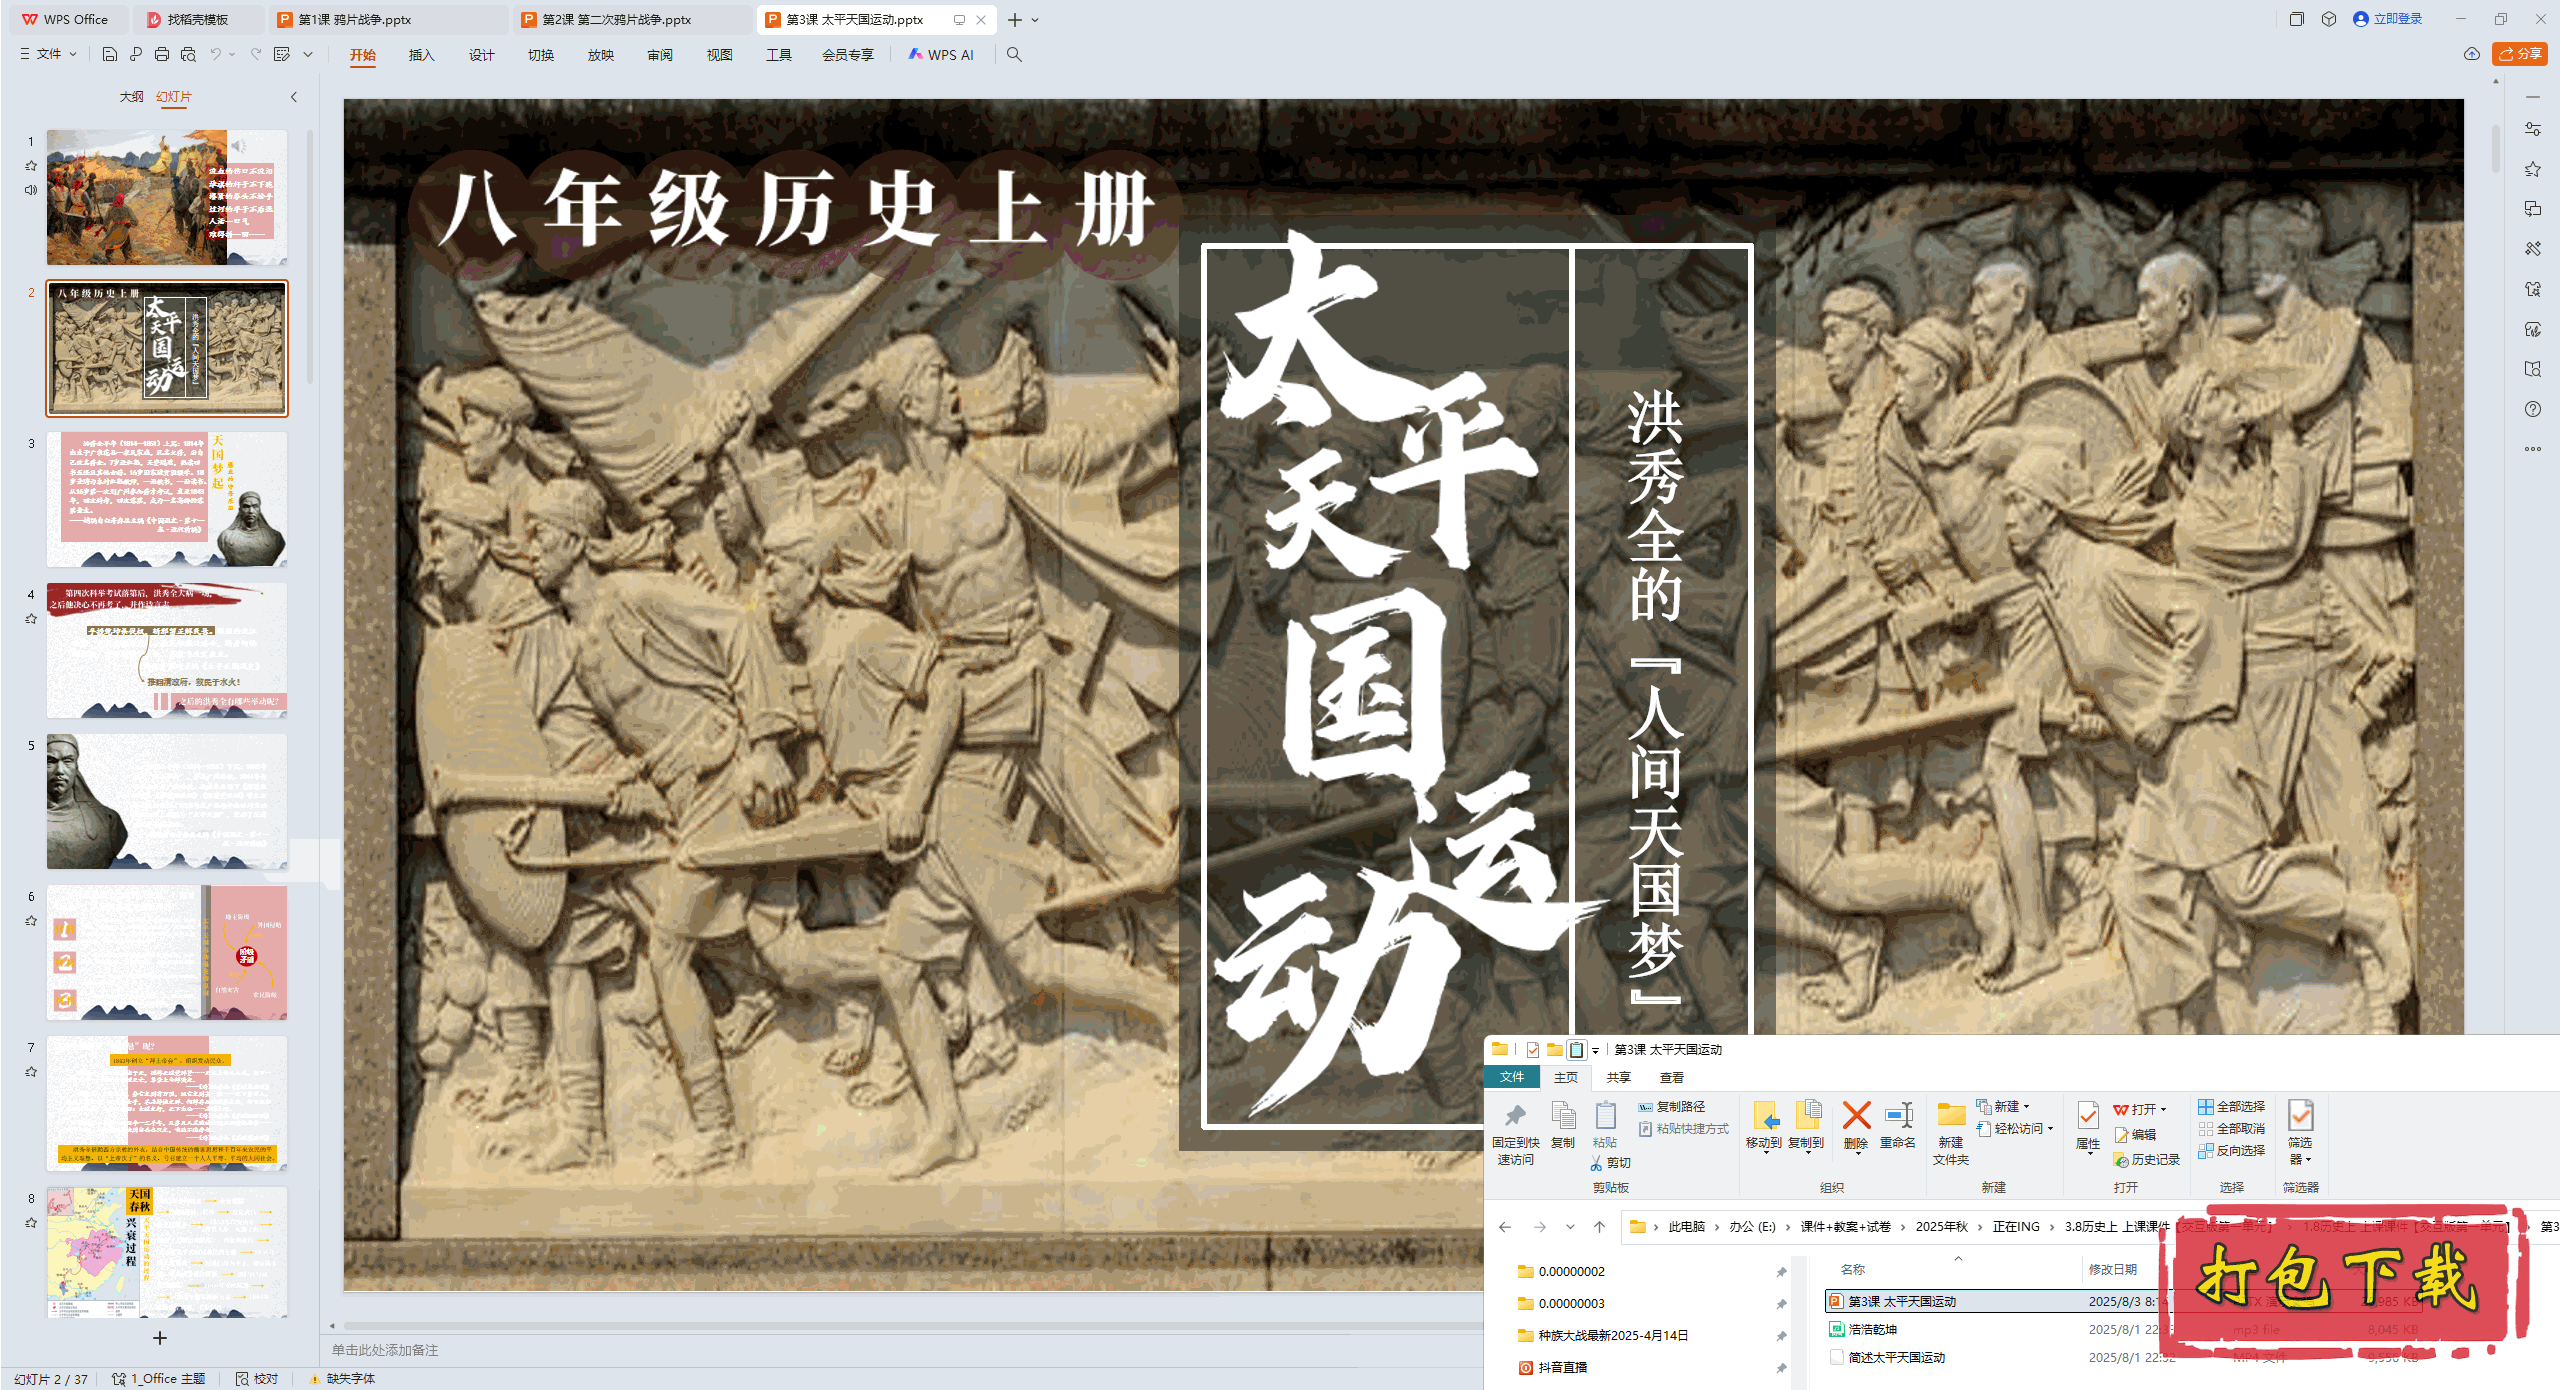The height and width of the screenshot is (1390, 2560).
Task: Click Copy path in Explorer ribbon
Action: coord(1672,1107)
